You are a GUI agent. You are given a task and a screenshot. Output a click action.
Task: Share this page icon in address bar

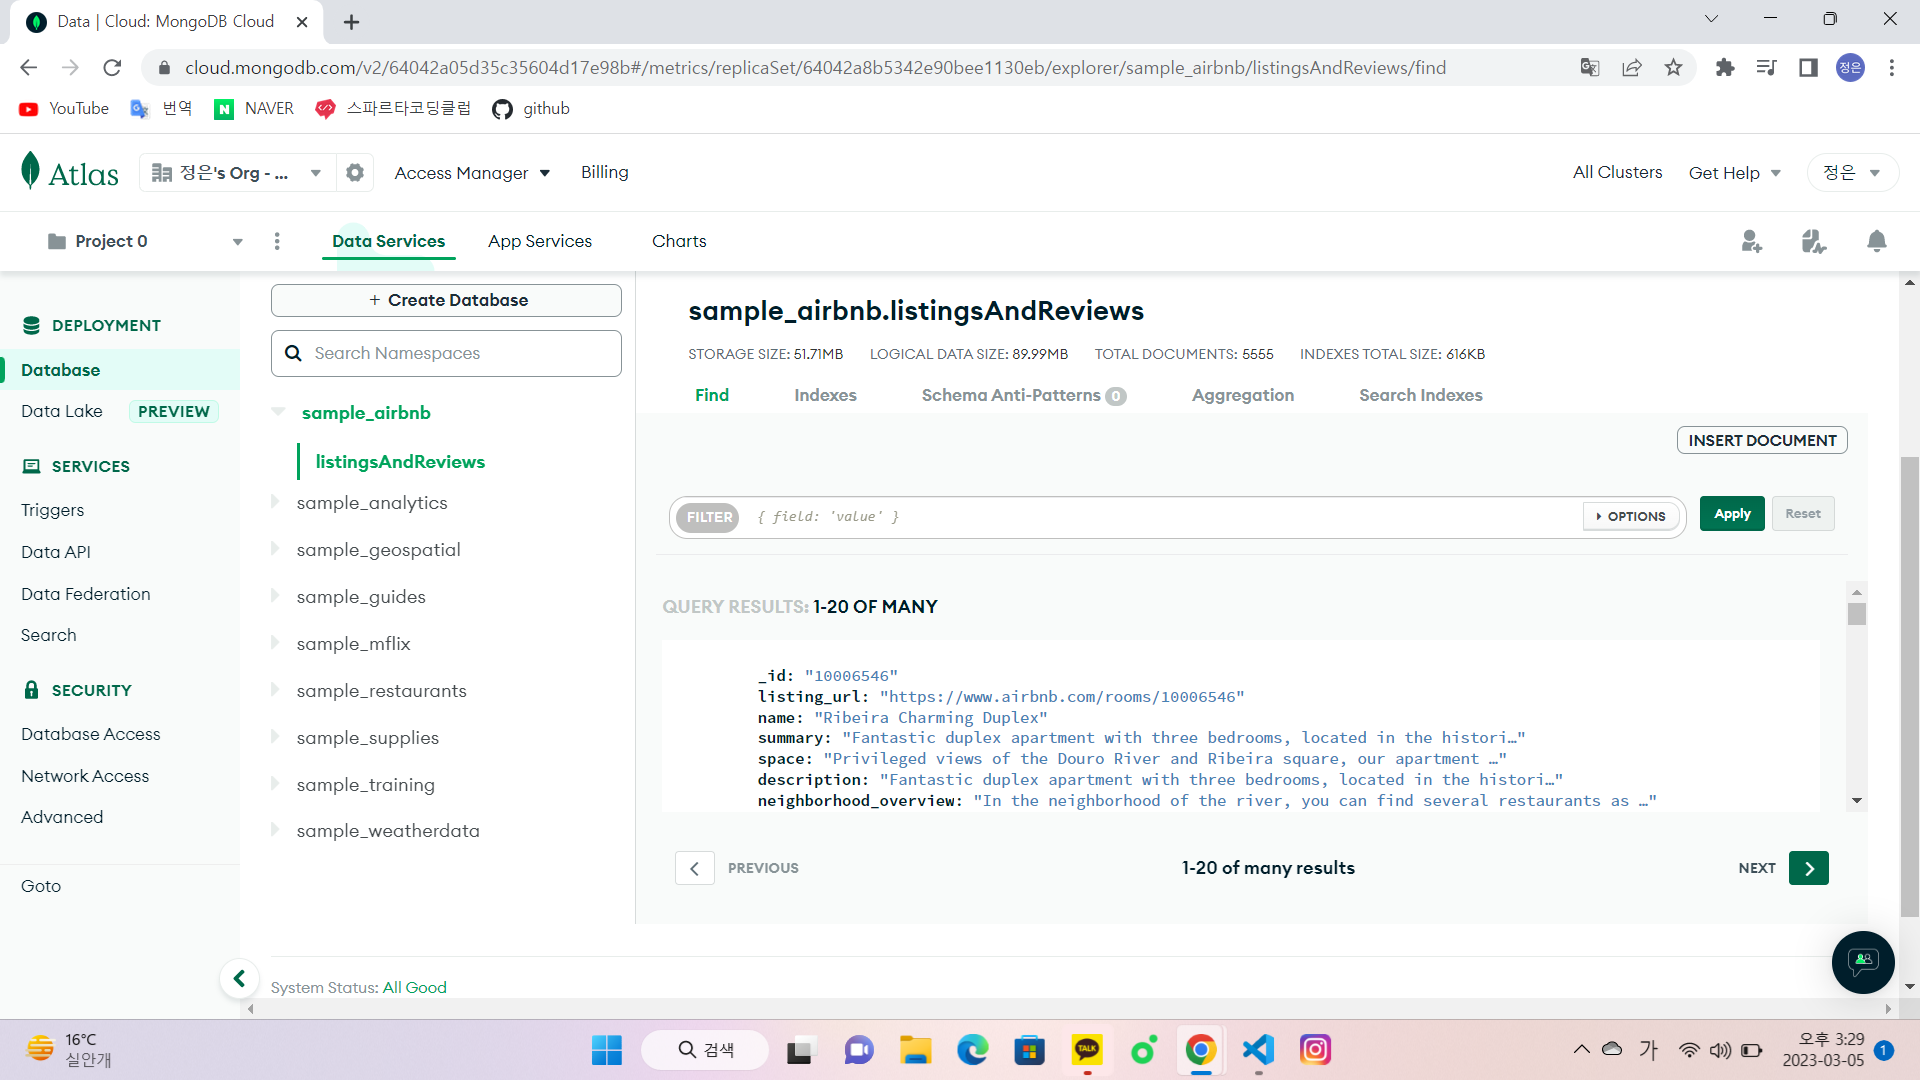click(1632, 67)
